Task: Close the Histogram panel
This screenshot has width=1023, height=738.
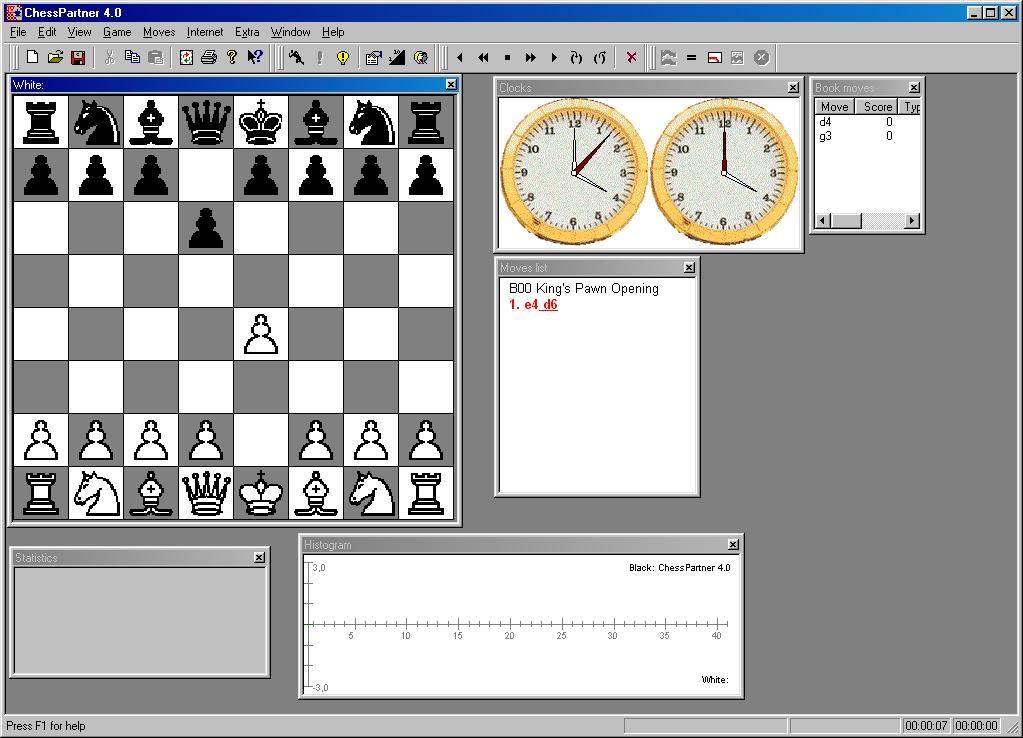Action: pyautogui.click(x=733, y=545)
